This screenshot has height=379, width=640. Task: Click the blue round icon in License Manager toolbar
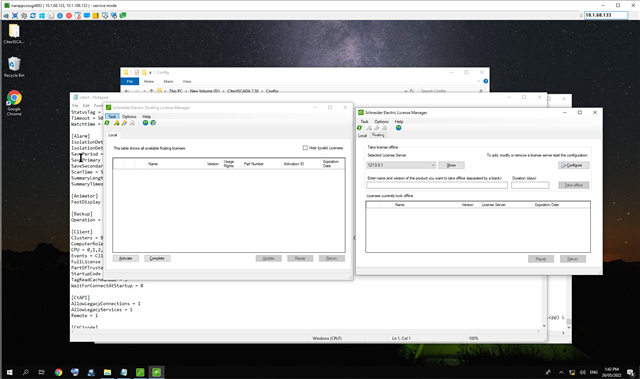(398, 128)
